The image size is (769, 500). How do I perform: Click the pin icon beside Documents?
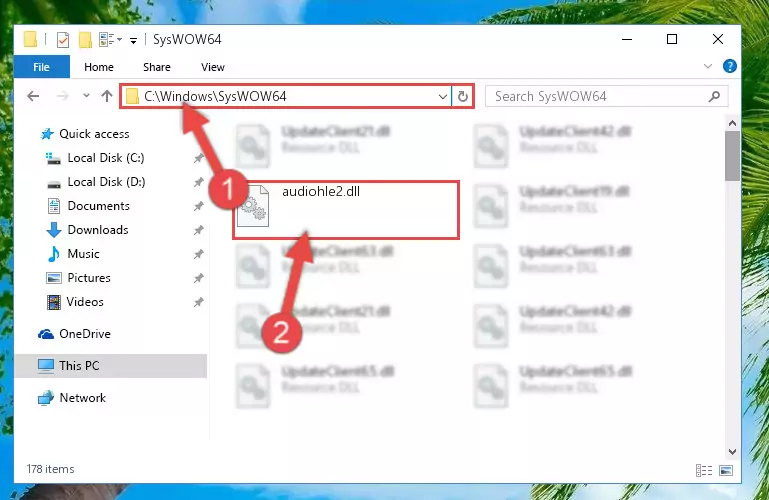click(x=198, y=206)
